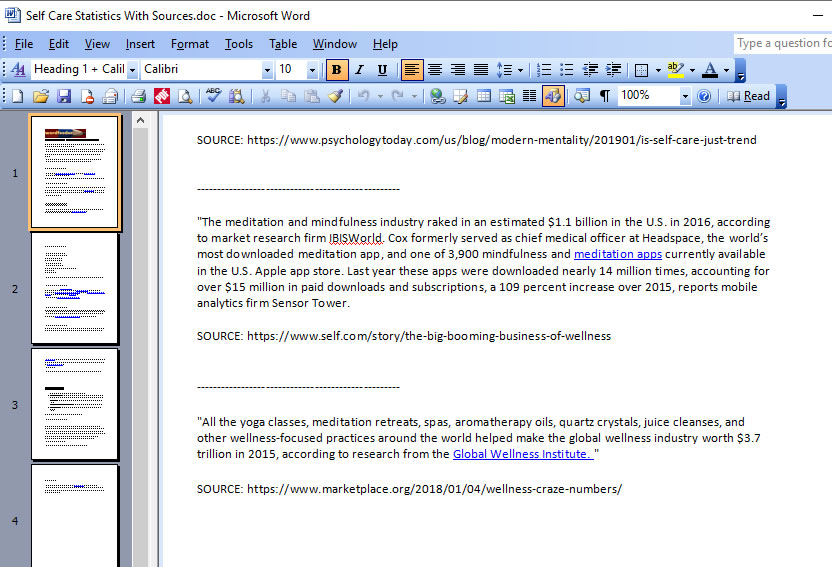The image size is (832, 567).
Task: Open the 100% zoom dropdown arrow
Action: [685, 96]
